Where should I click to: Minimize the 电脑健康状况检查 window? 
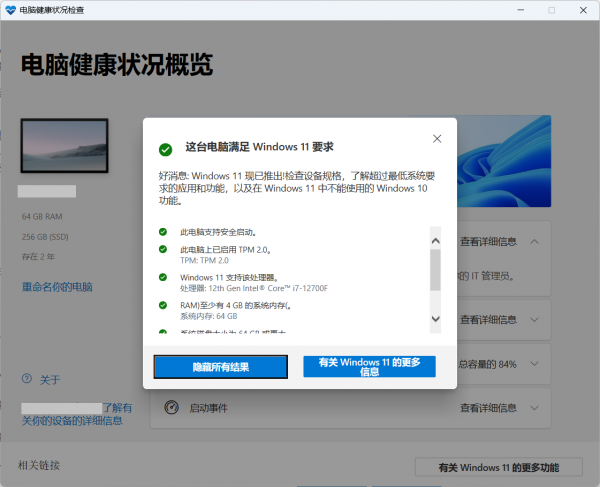(521, 10)
